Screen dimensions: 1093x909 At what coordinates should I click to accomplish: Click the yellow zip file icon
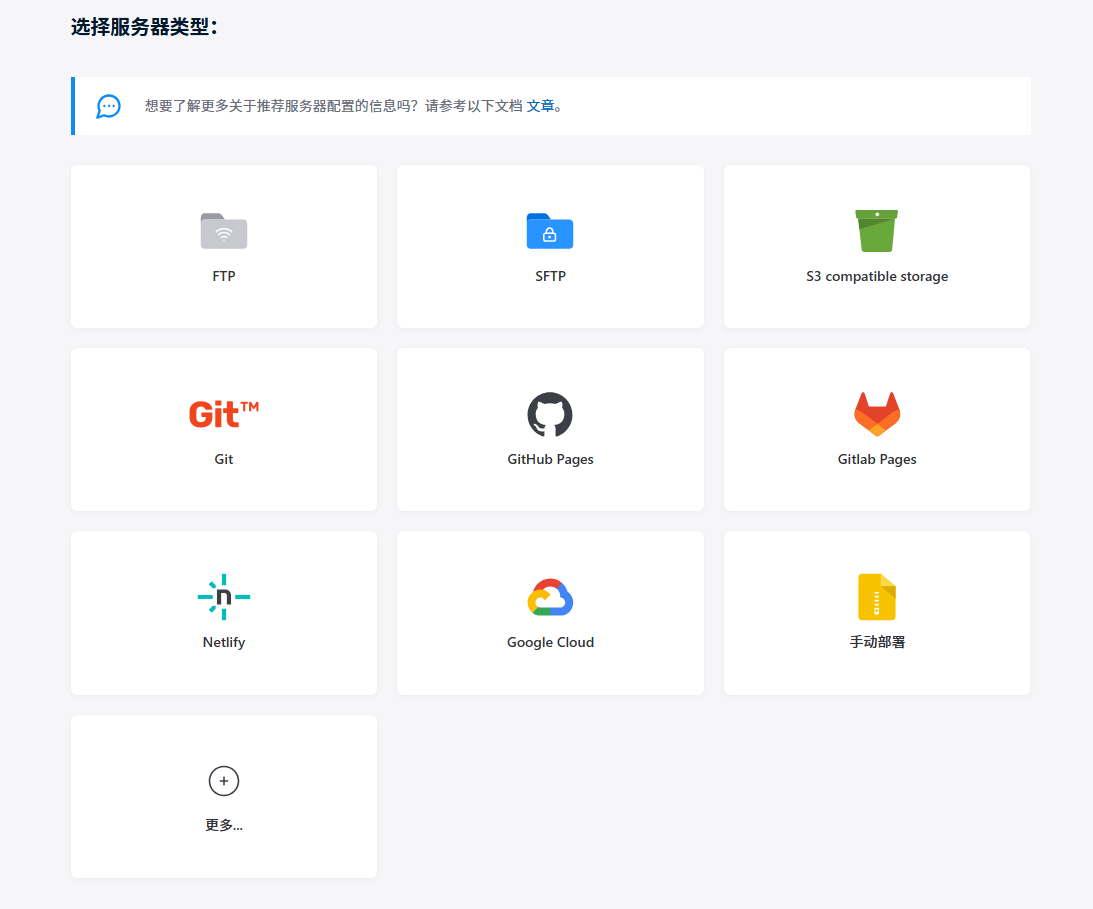[877, 597]
